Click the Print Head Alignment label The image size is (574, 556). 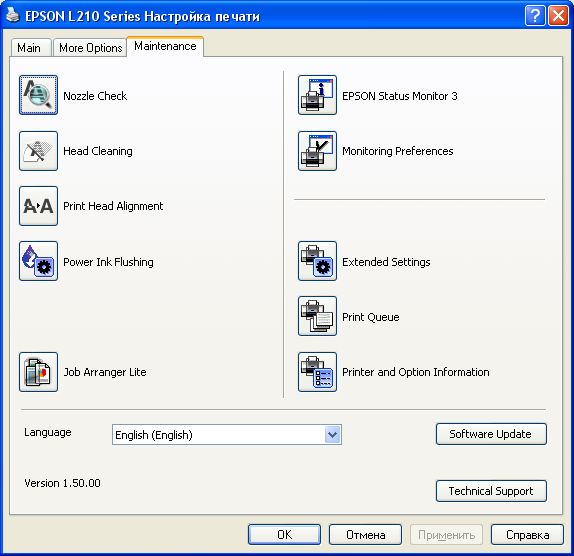click(113, 206)
